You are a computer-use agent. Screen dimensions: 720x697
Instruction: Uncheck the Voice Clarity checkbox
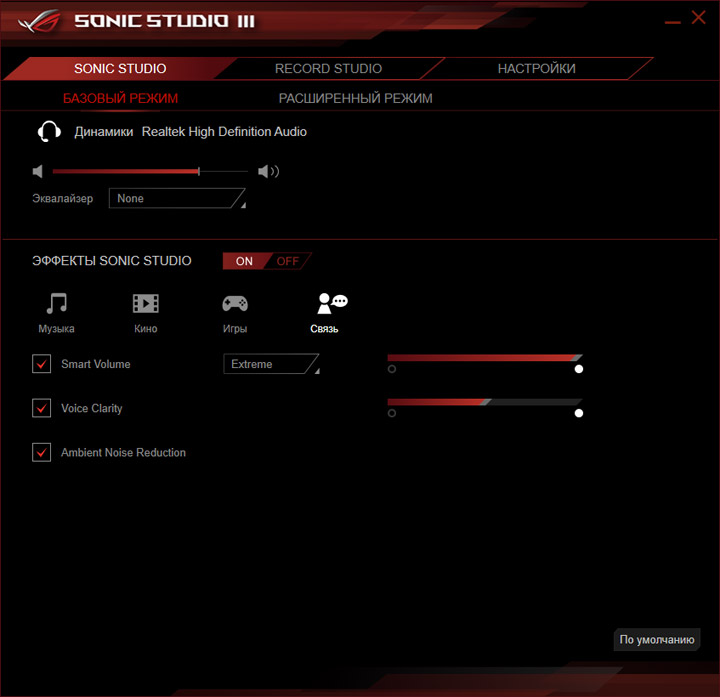[x=41, y=408]
